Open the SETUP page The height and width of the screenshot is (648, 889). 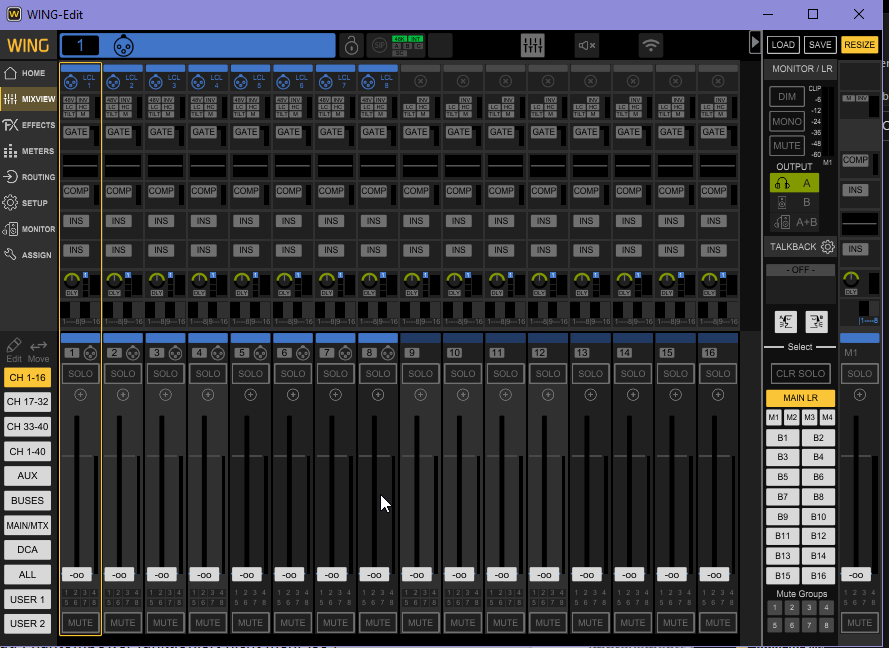click(x=28, y=203)
